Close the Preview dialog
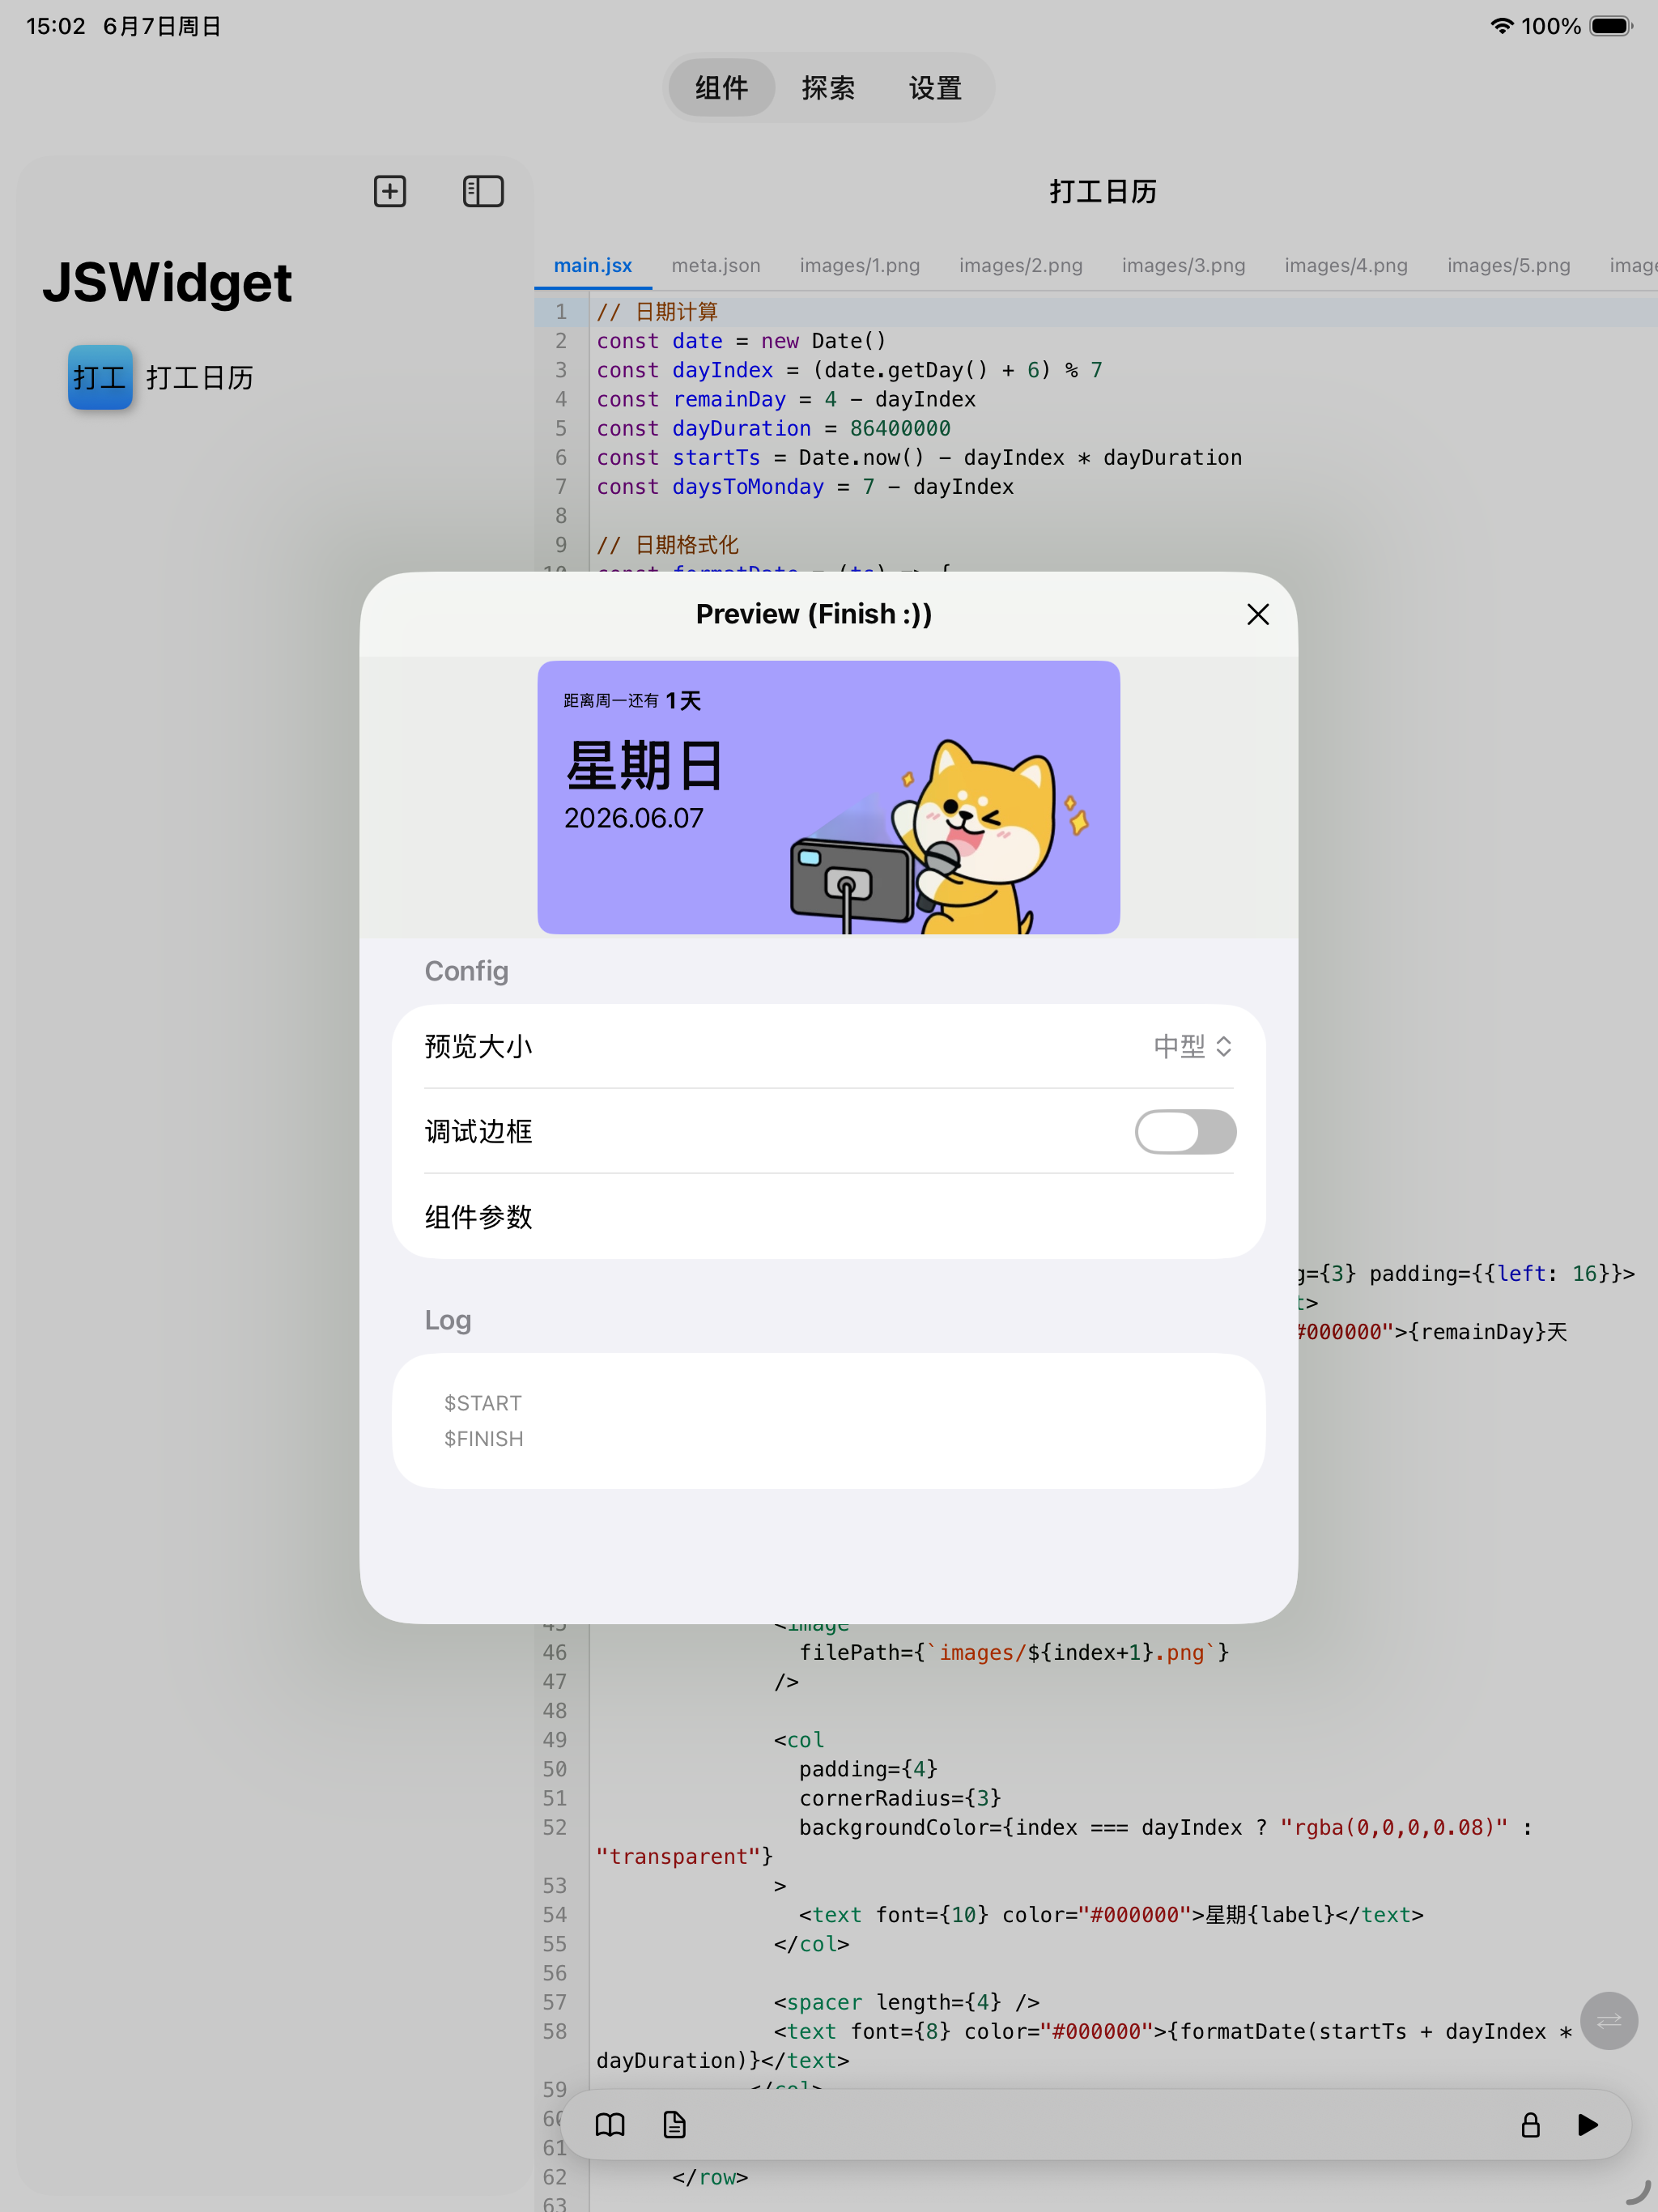This screenshot has width=1658, height=2212. [x=1257, y=614]
